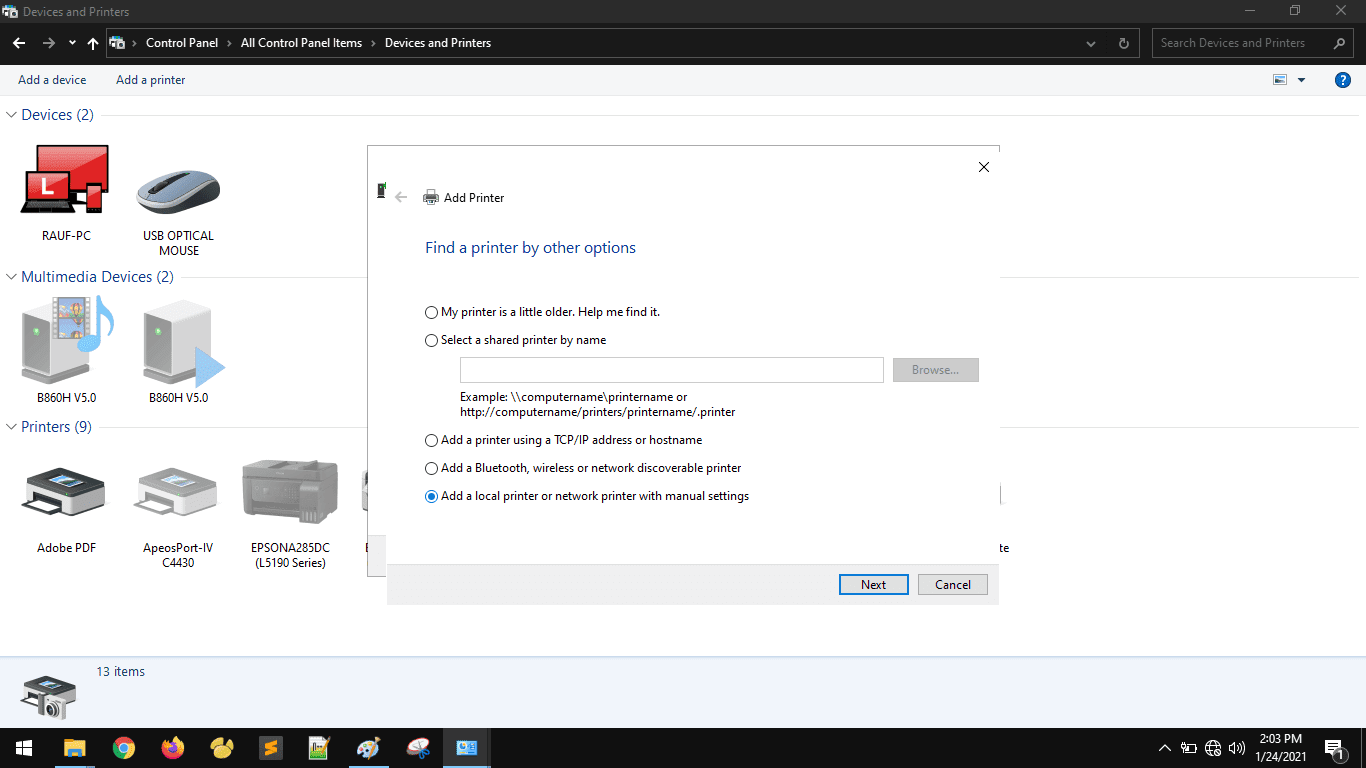
Task: Cancel the Add Printer dialog
Action: coord(953,585)
